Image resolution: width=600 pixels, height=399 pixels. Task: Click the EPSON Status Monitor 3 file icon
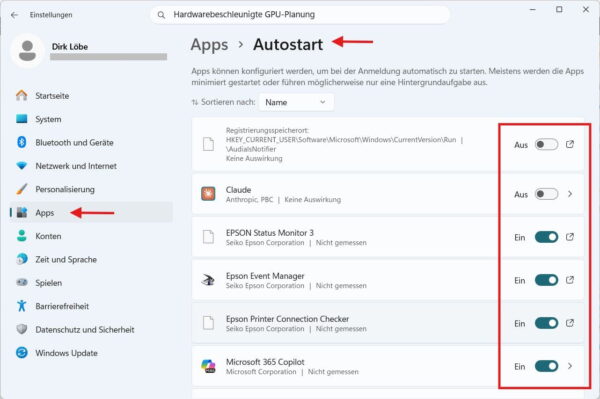[208, 237]
